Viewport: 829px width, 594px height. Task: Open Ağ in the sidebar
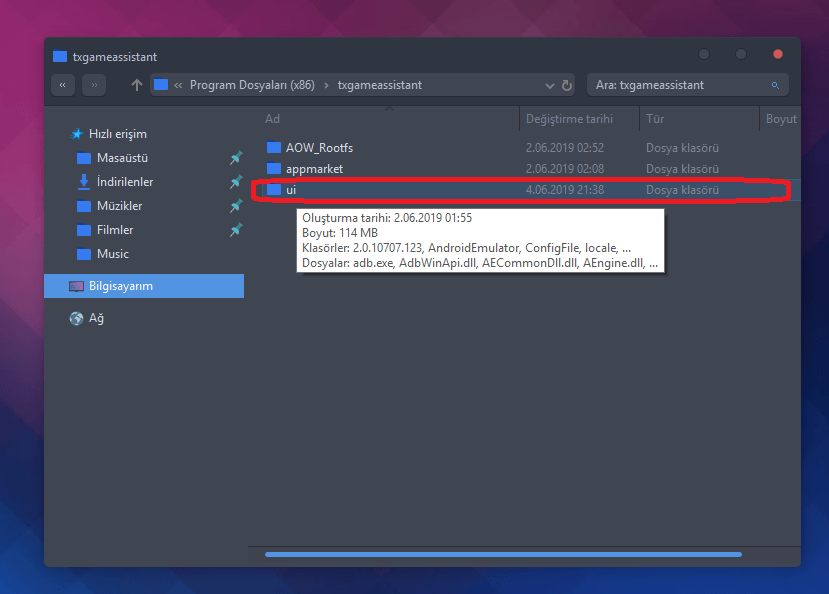(x=96, y=318)
